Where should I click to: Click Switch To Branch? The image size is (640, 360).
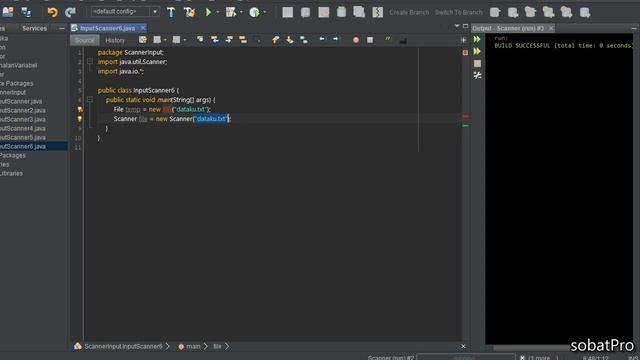(x=459, y=12)
